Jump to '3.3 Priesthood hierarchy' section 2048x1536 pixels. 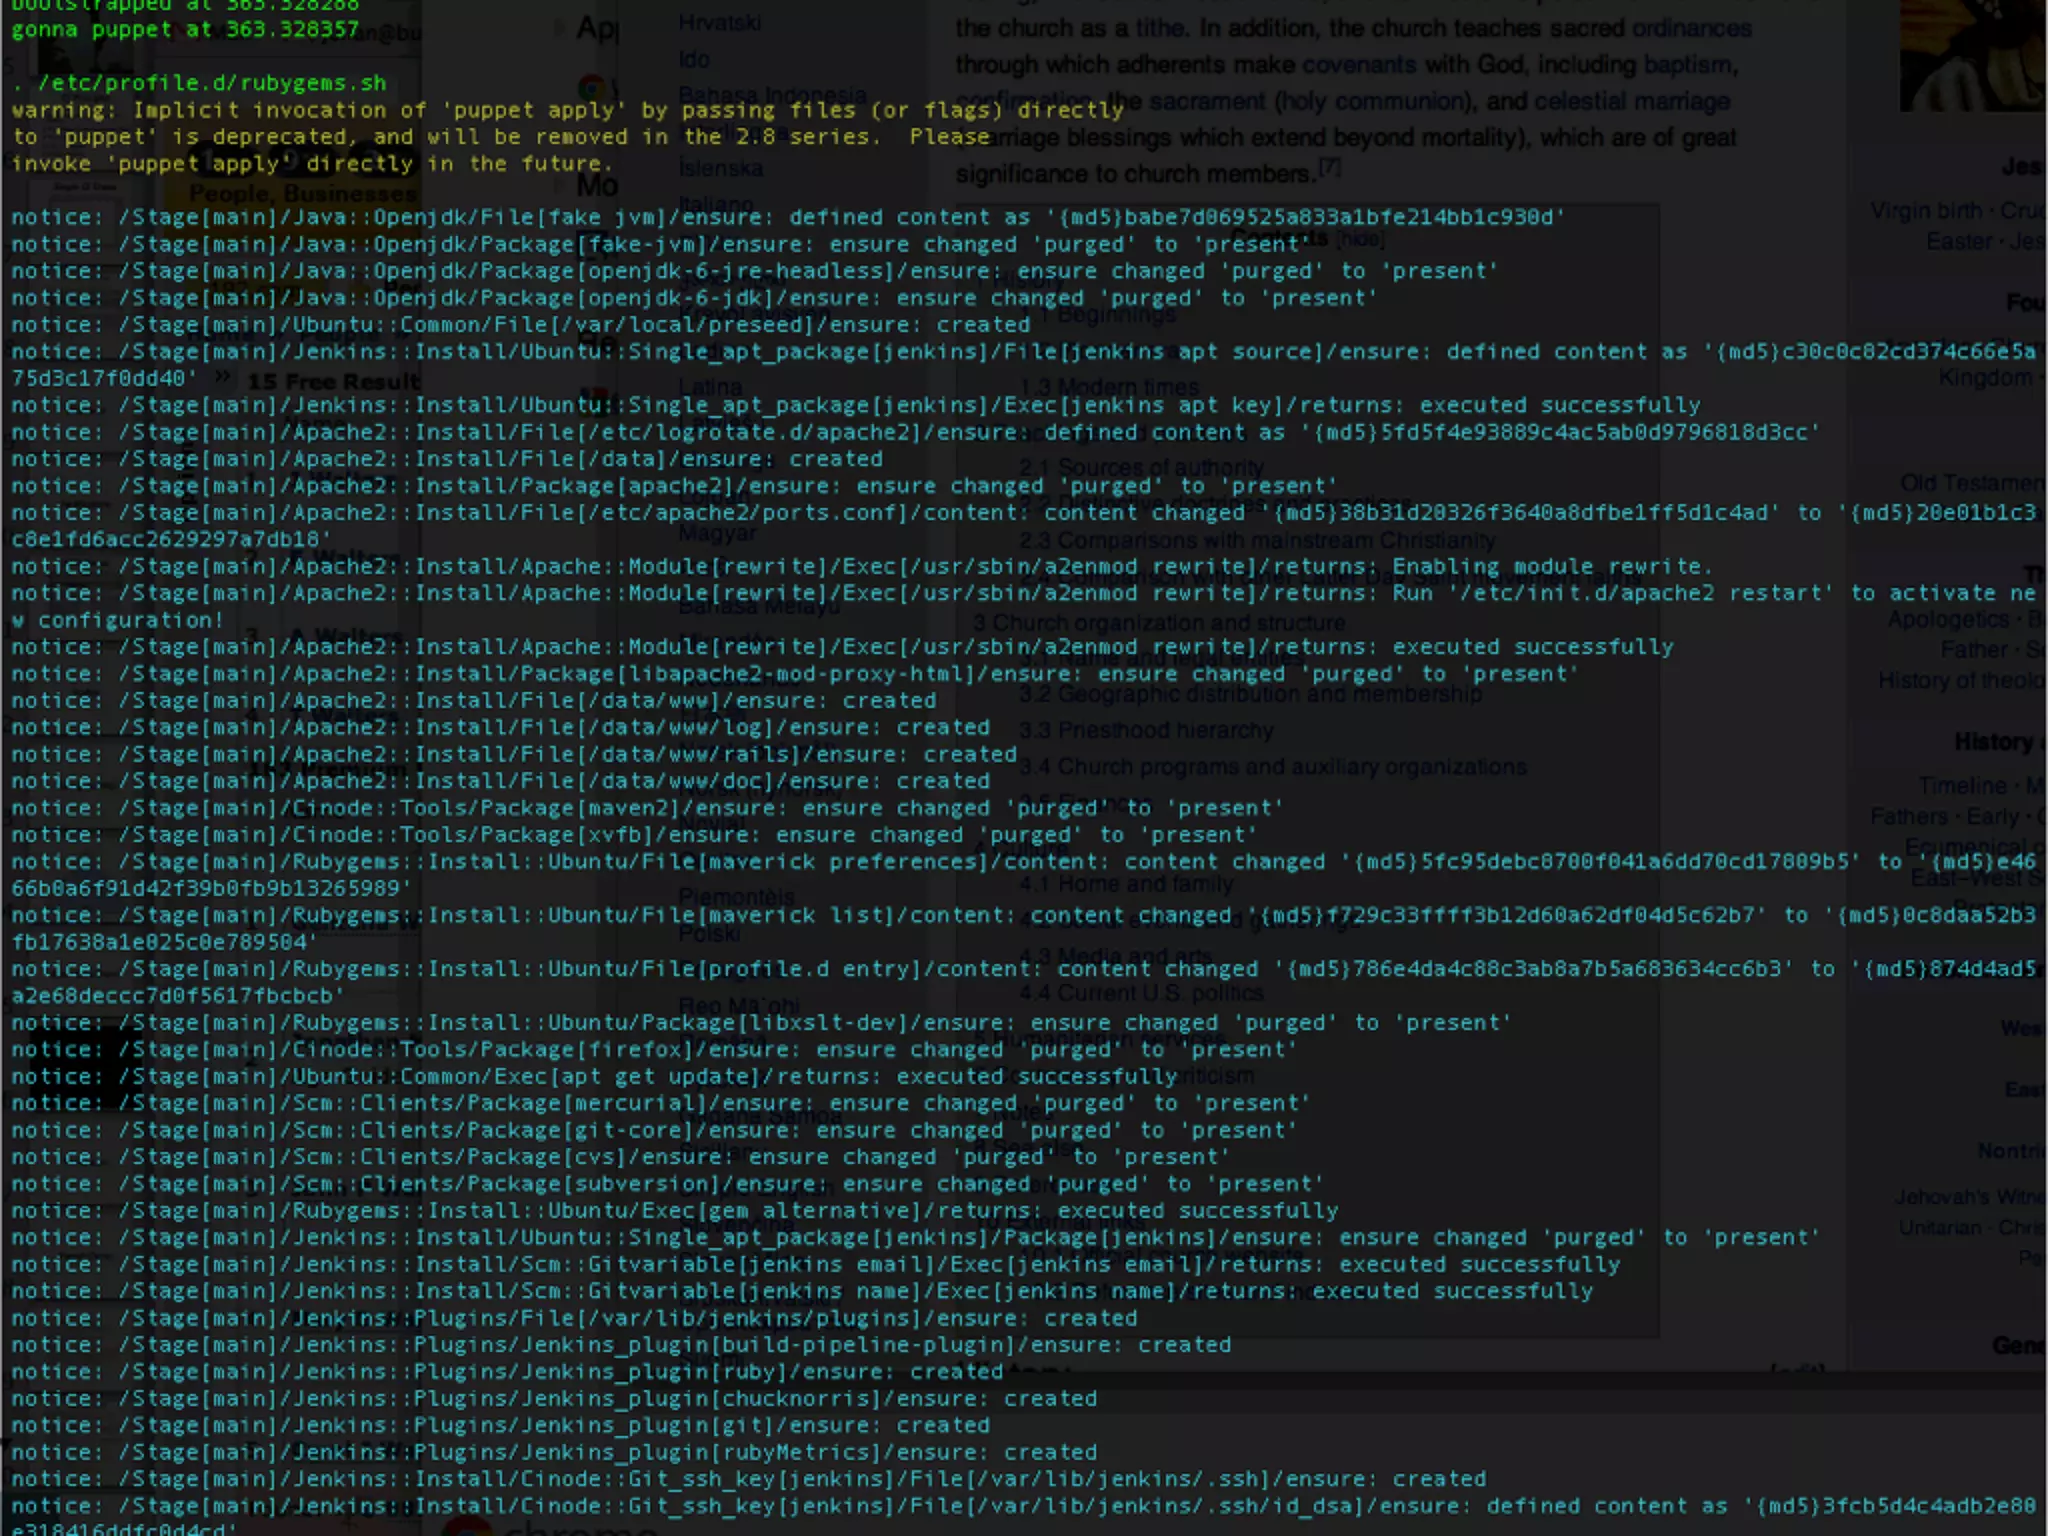coord(1146,731)
